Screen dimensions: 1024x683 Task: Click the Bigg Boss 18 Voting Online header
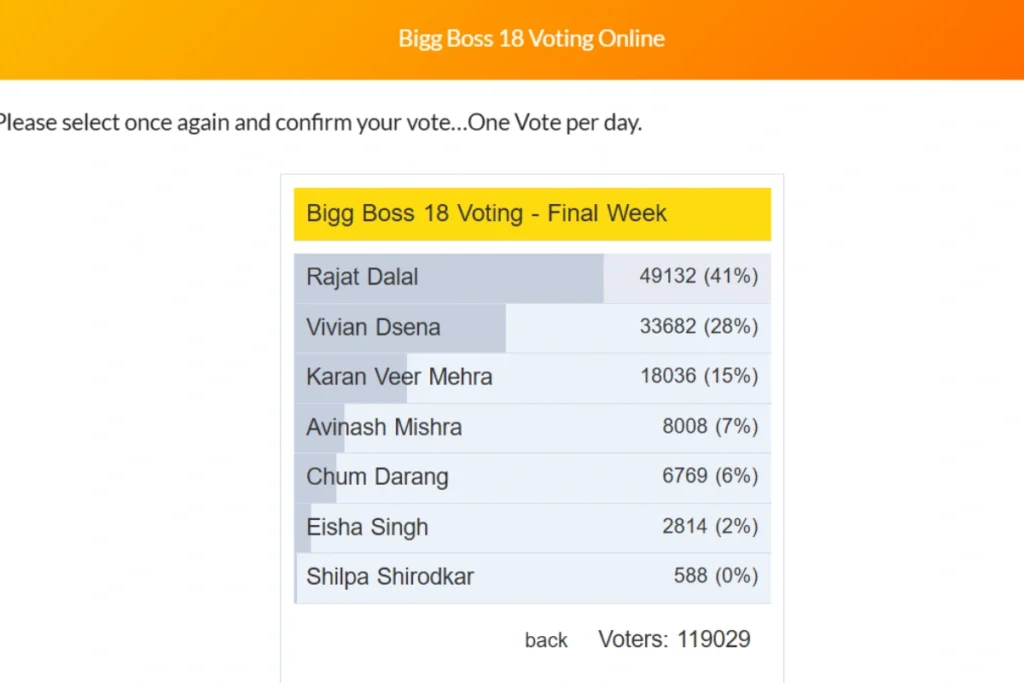(532, 39)
